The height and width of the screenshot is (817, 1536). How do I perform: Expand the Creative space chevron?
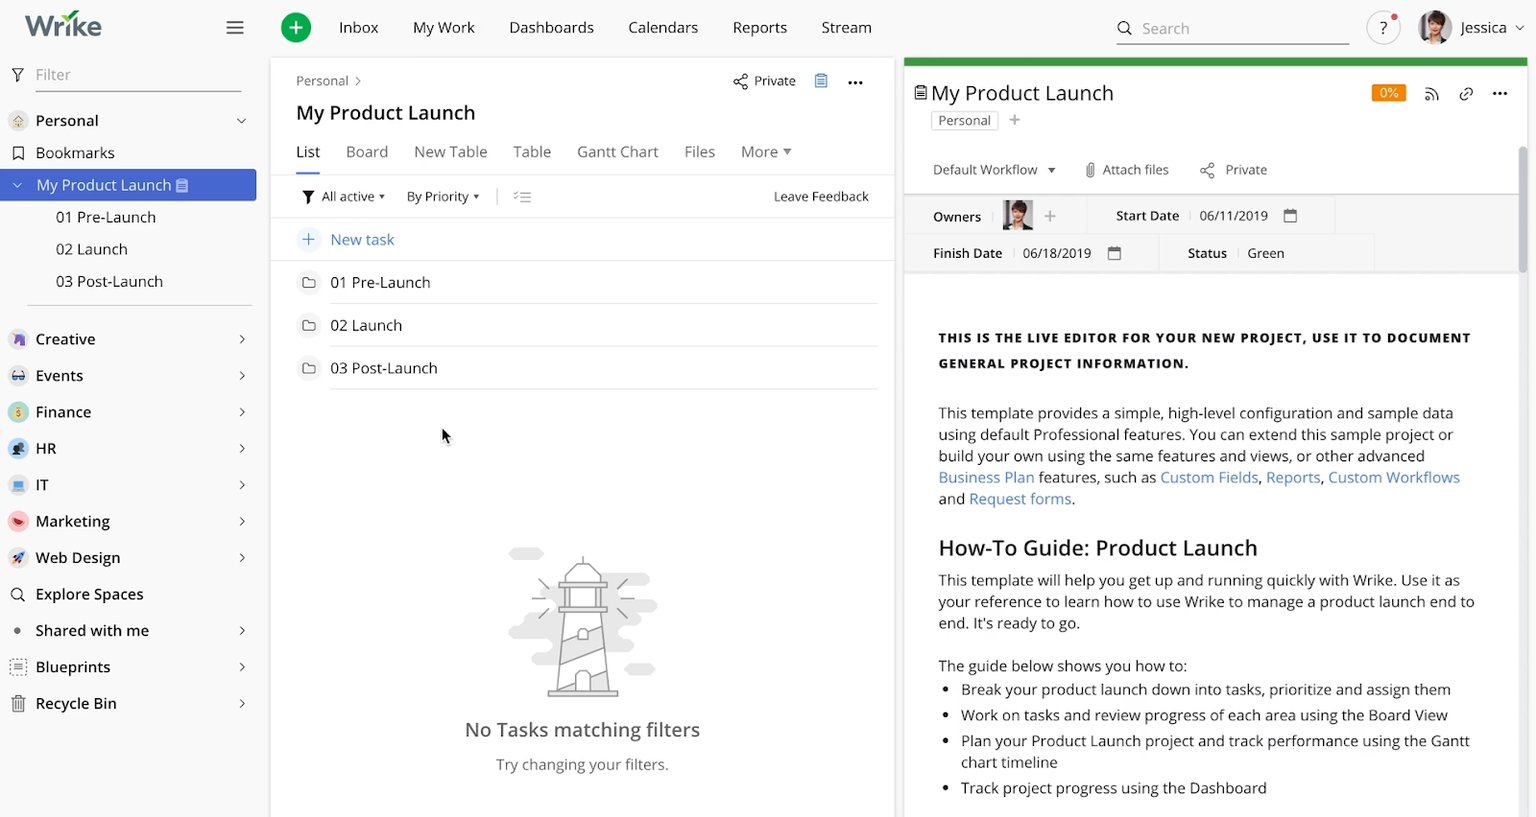point(242,340)
